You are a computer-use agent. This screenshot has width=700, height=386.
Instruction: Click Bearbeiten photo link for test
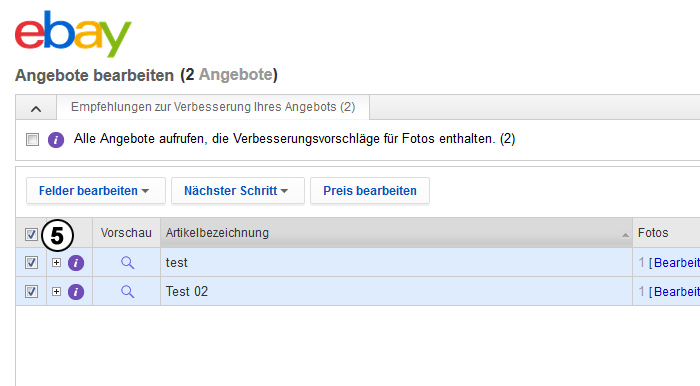pos(676,262)
